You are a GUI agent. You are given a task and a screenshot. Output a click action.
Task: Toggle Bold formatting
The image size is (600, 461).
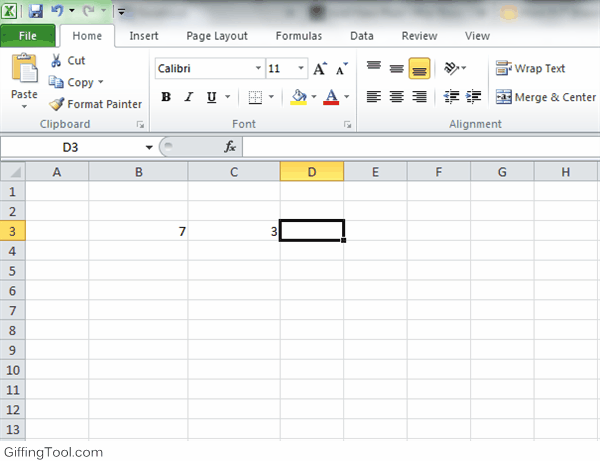[x=166, y=97]
